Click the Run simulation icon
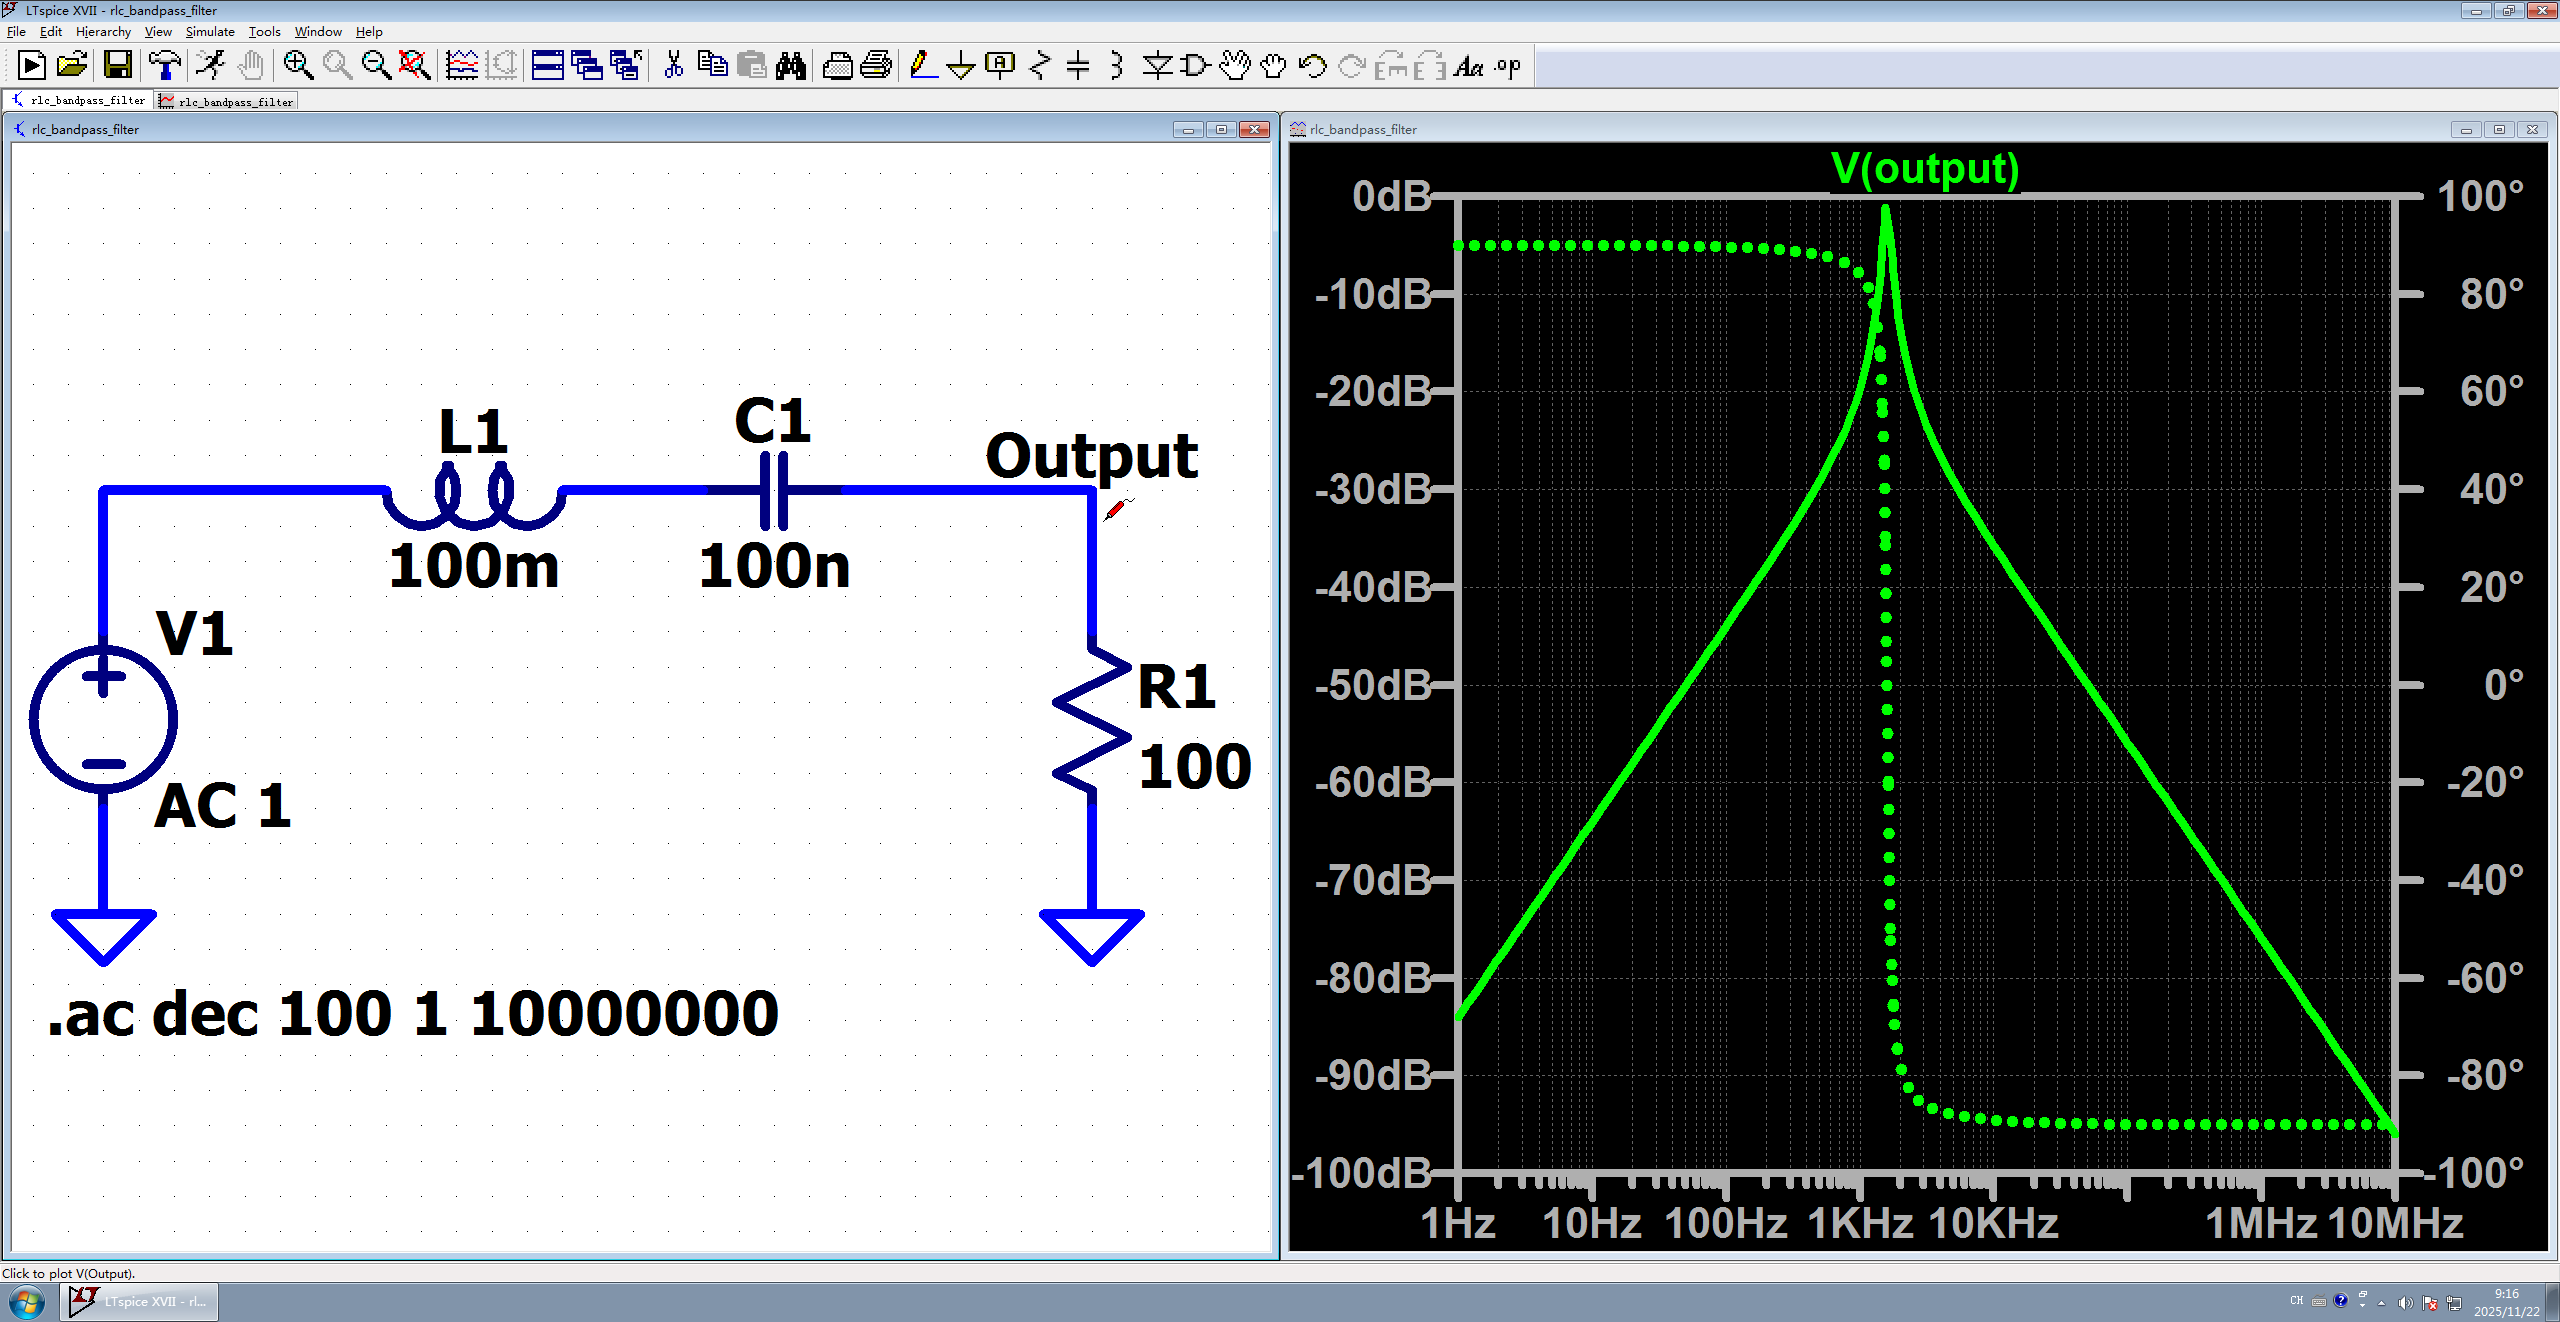The height and width of the screenshot is (1322, 2560). 211,66
